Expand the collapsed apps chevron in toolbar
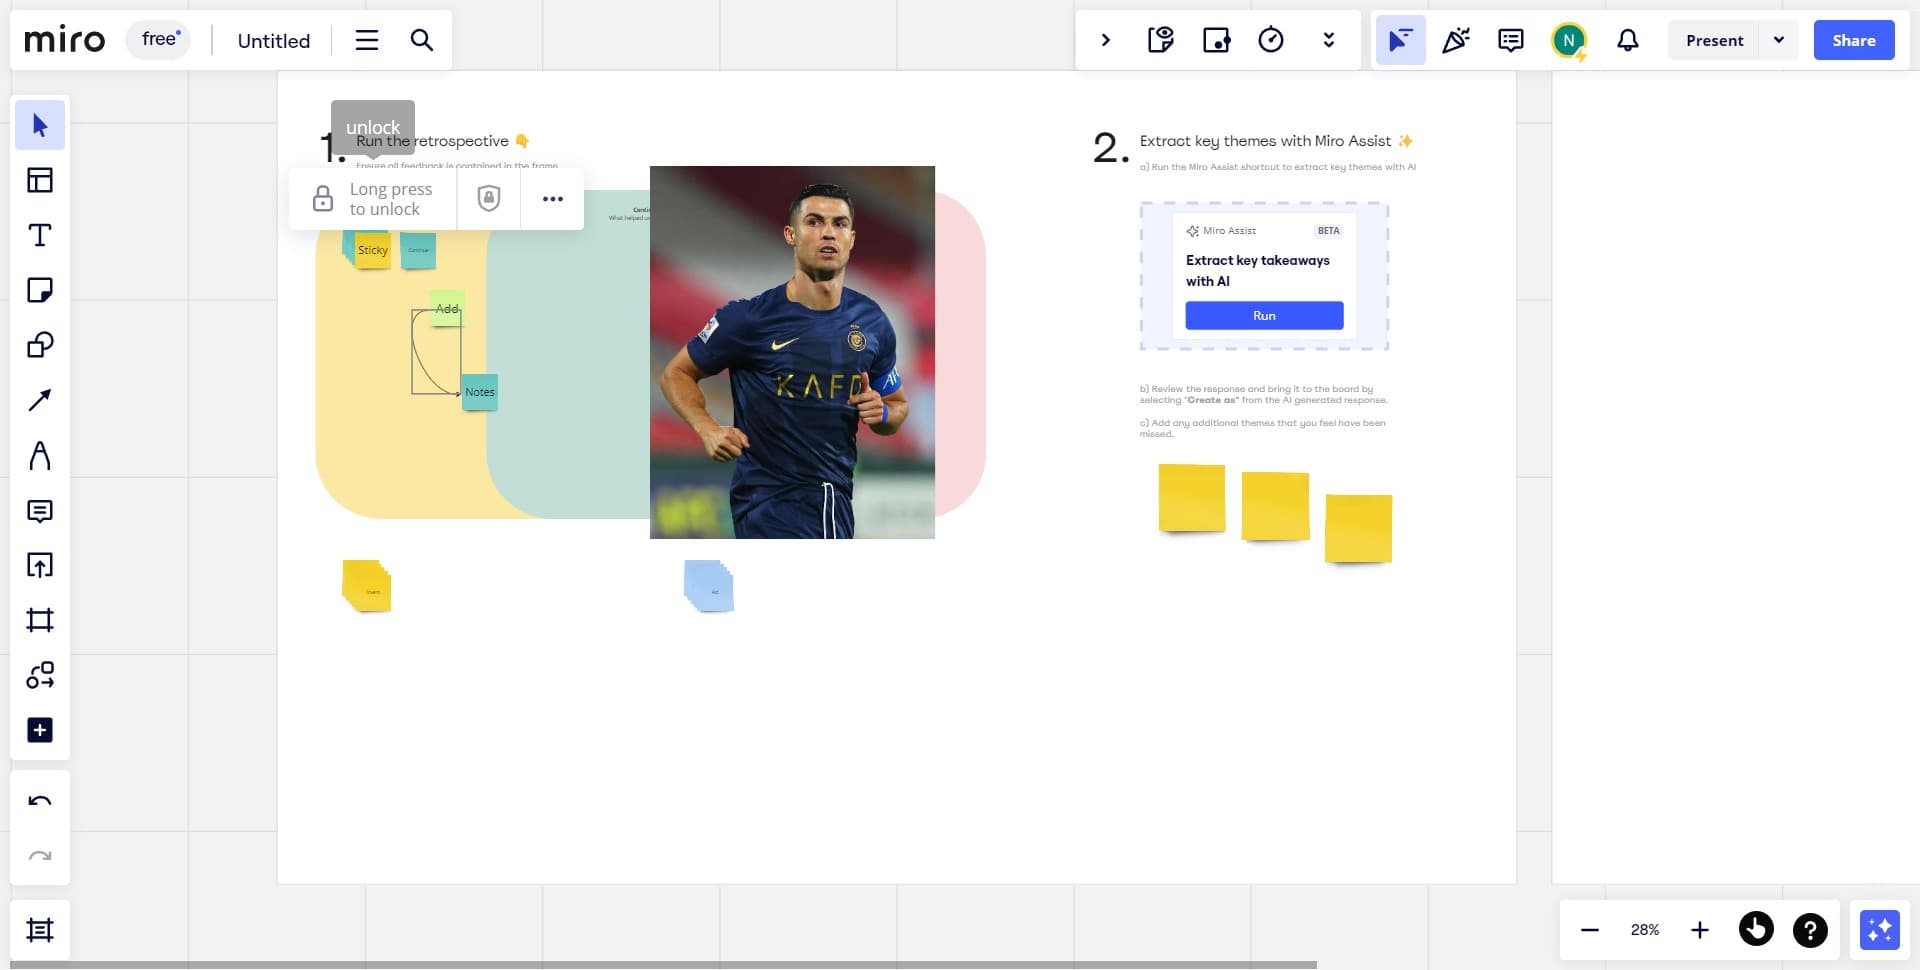 point(1105,40)
